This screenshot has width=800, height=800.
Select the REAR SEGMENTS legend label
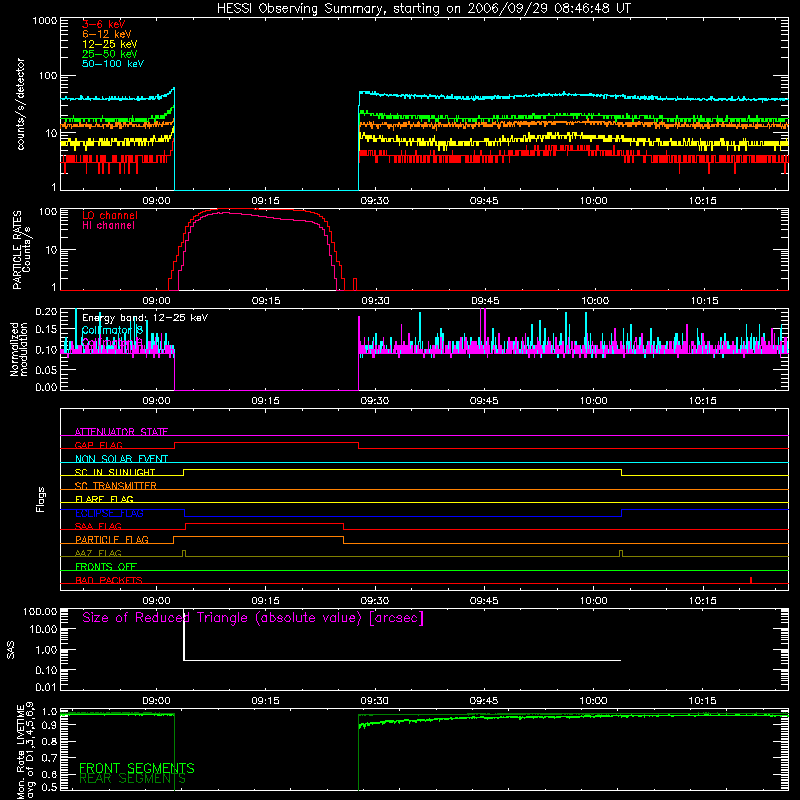132,779
